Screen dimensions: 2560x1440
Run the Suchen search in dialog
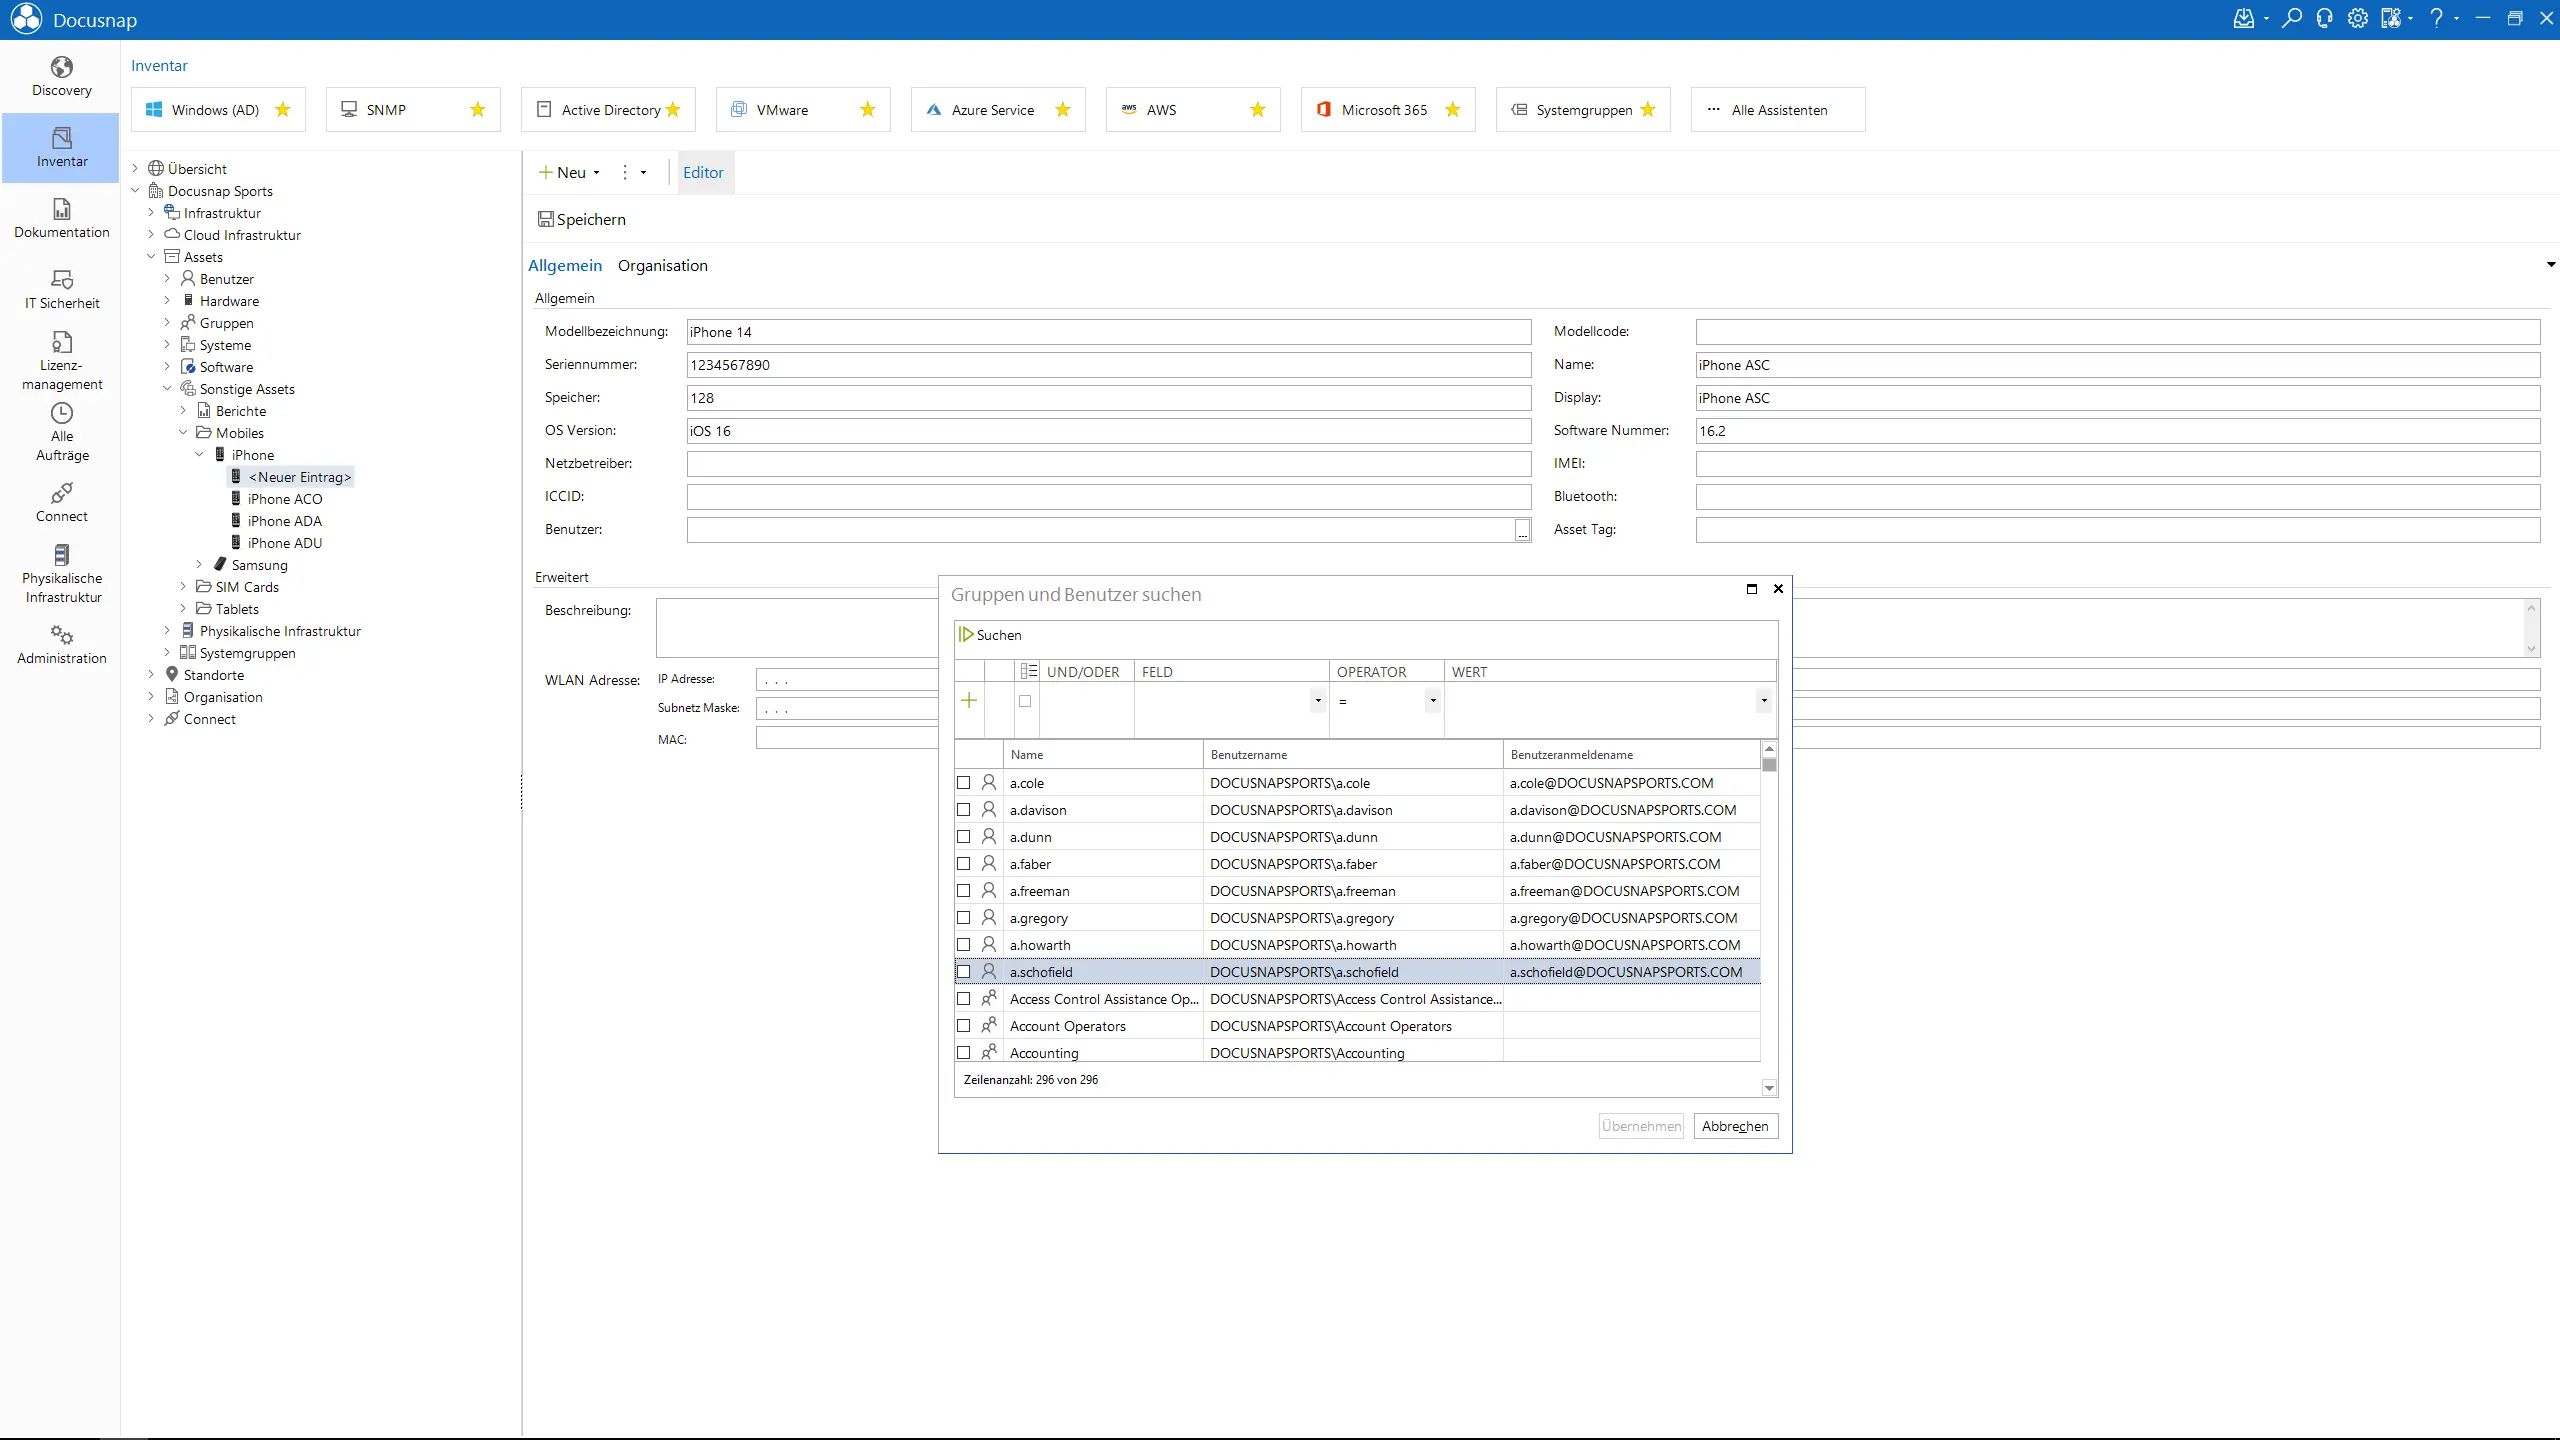pyautogui.click(x=990, y=635)
